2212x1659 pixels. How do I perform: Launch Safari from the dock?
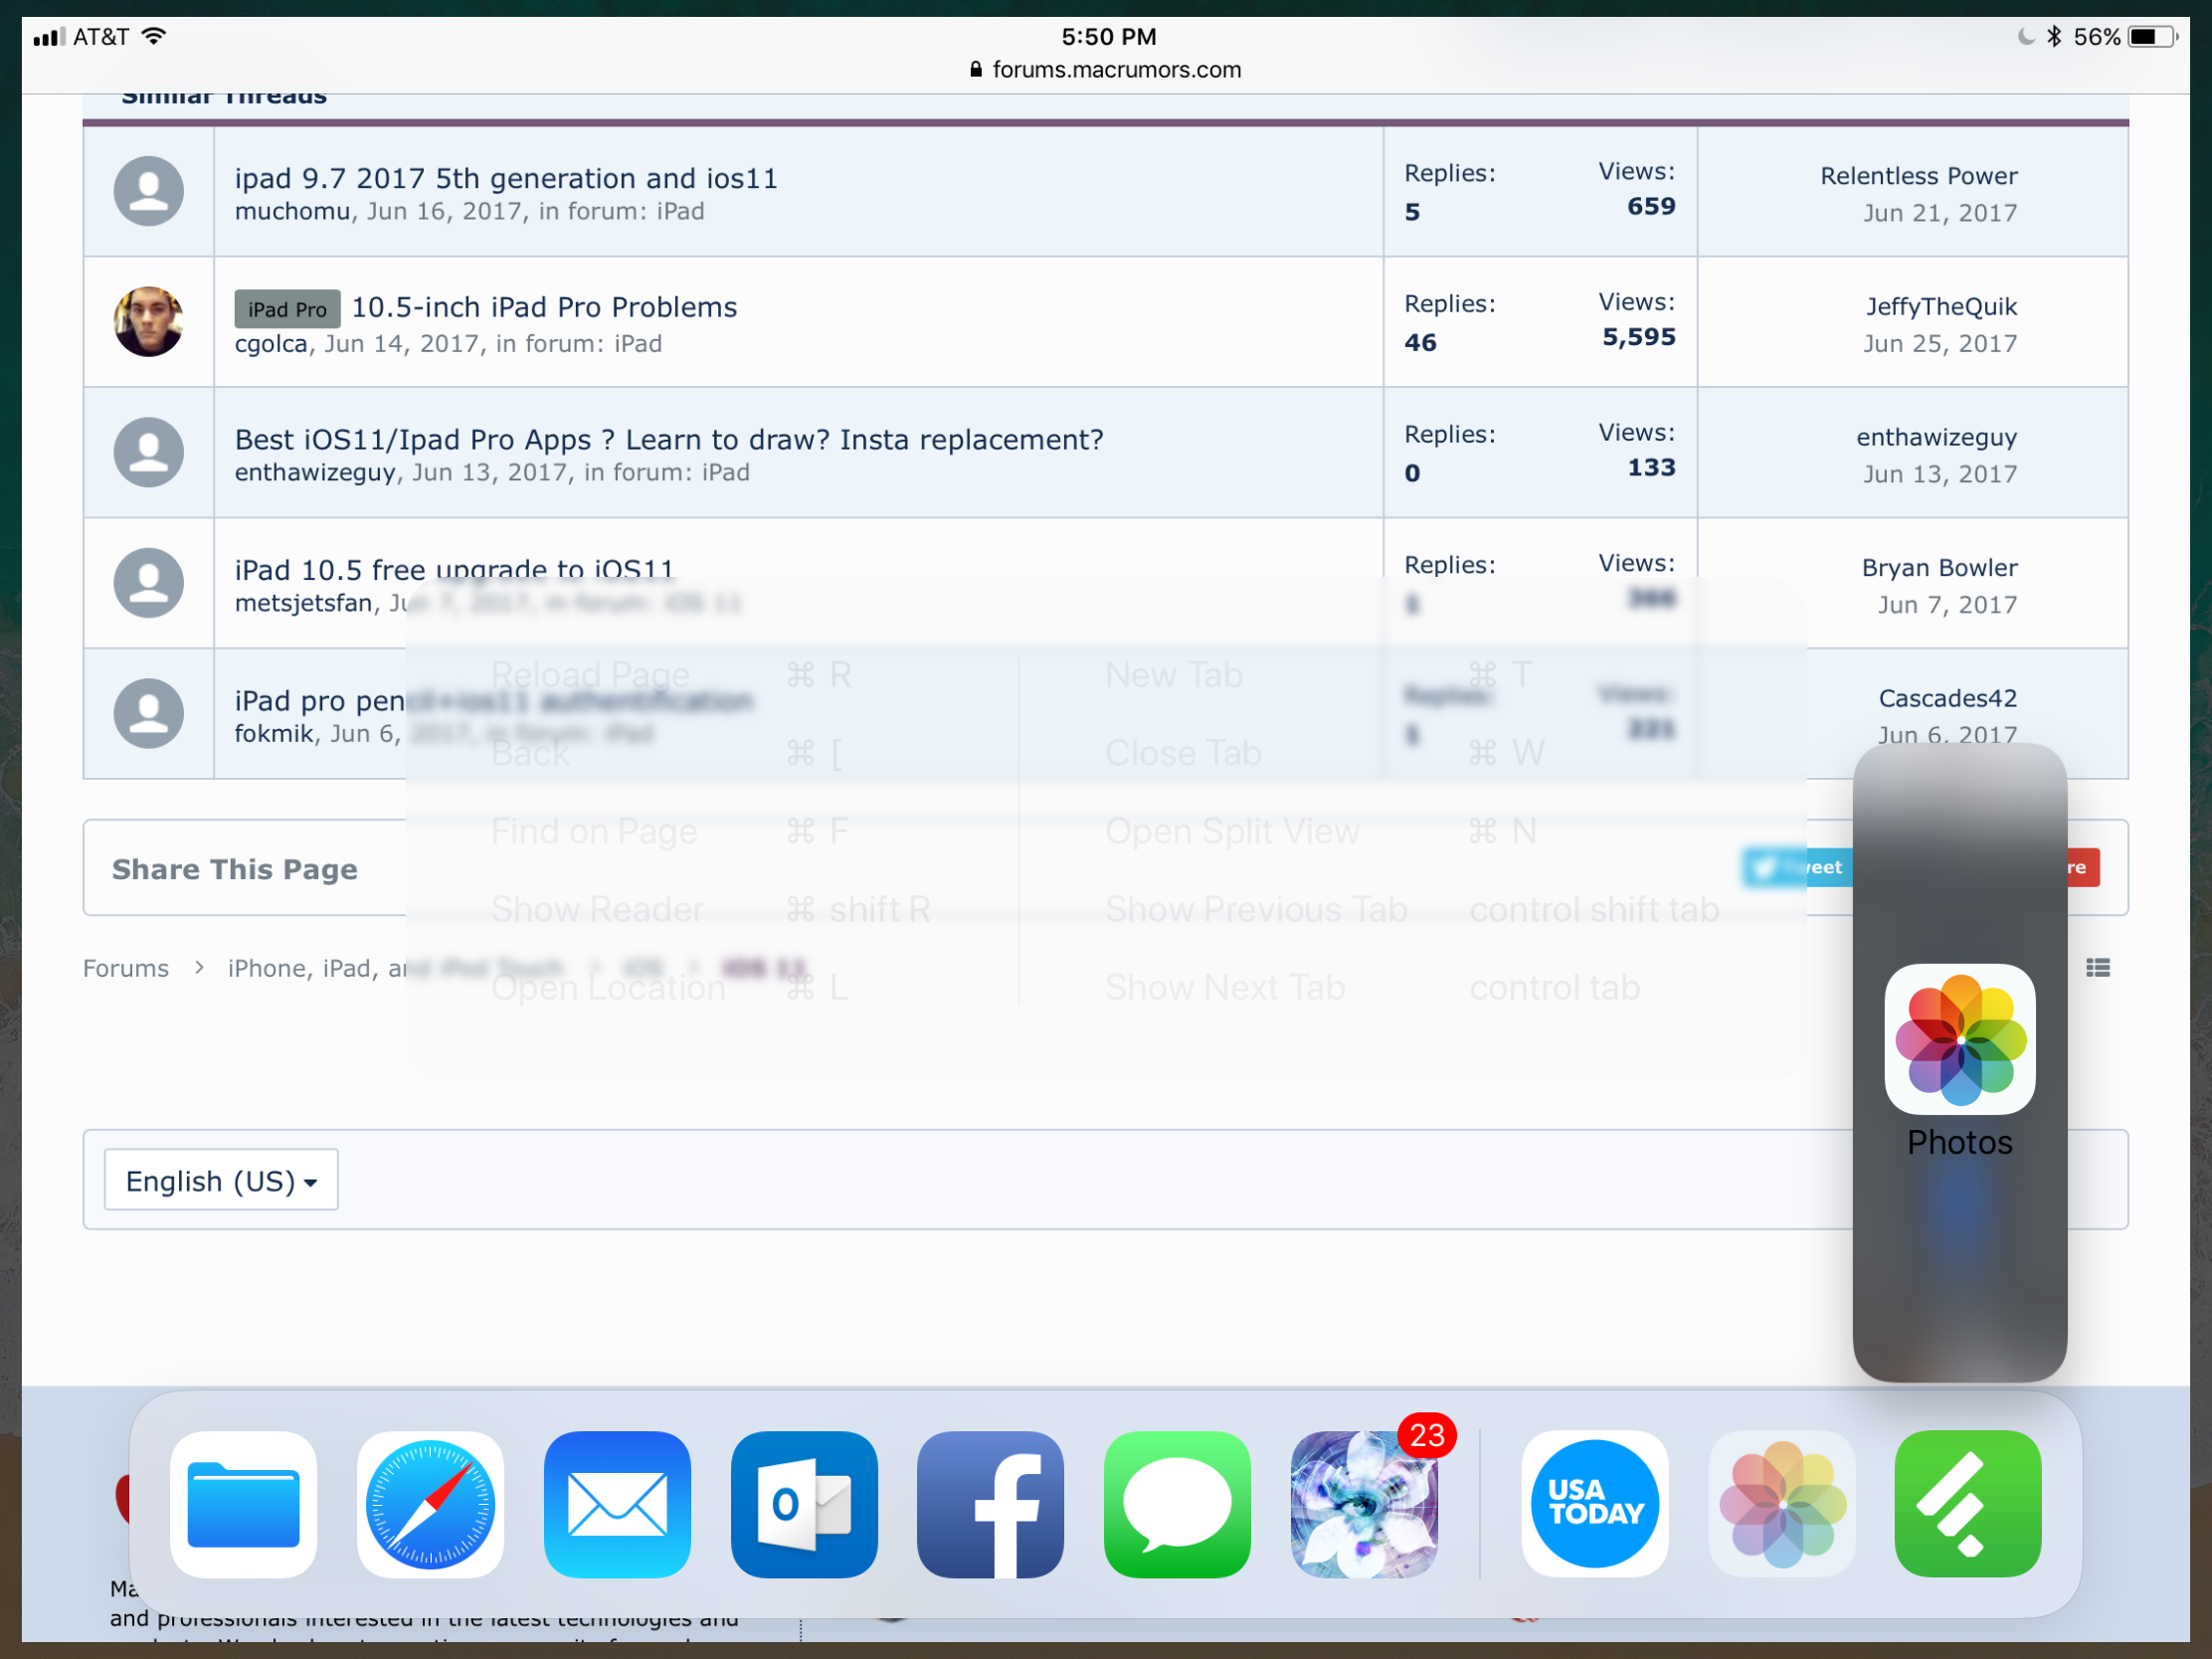(430, 1503)
